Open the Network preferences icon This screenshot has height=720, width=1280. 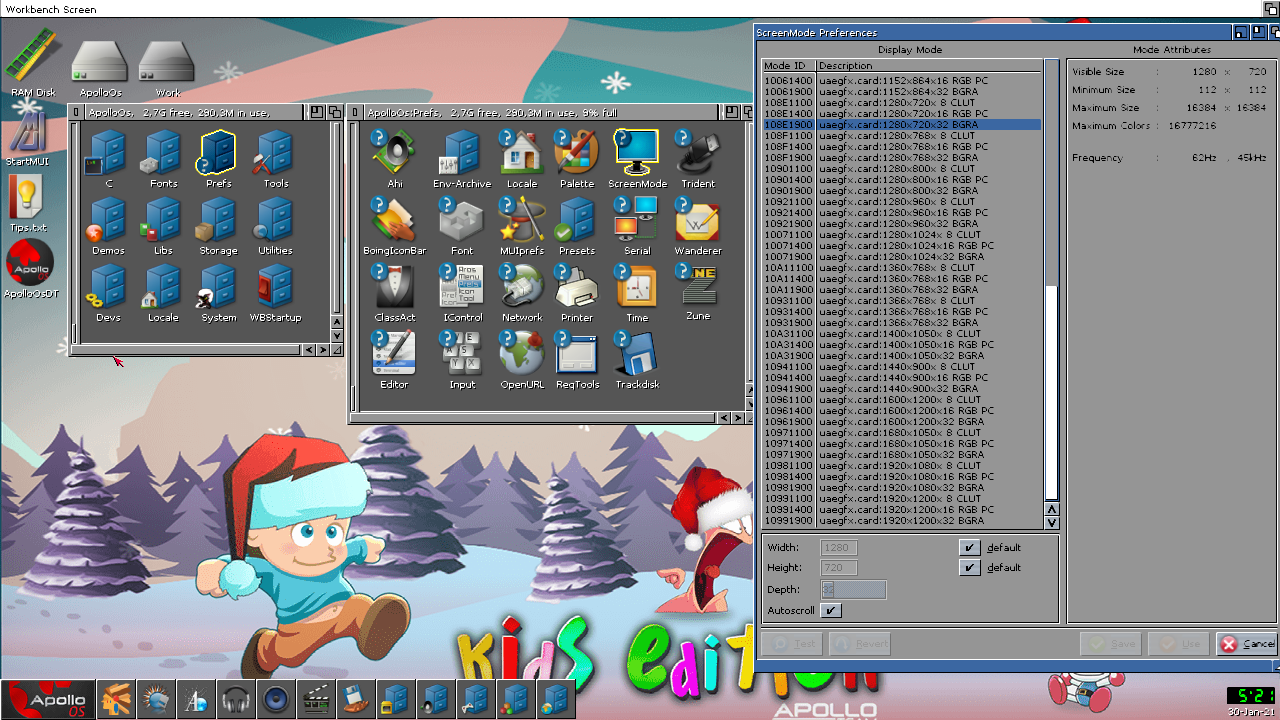coord(521,288)
